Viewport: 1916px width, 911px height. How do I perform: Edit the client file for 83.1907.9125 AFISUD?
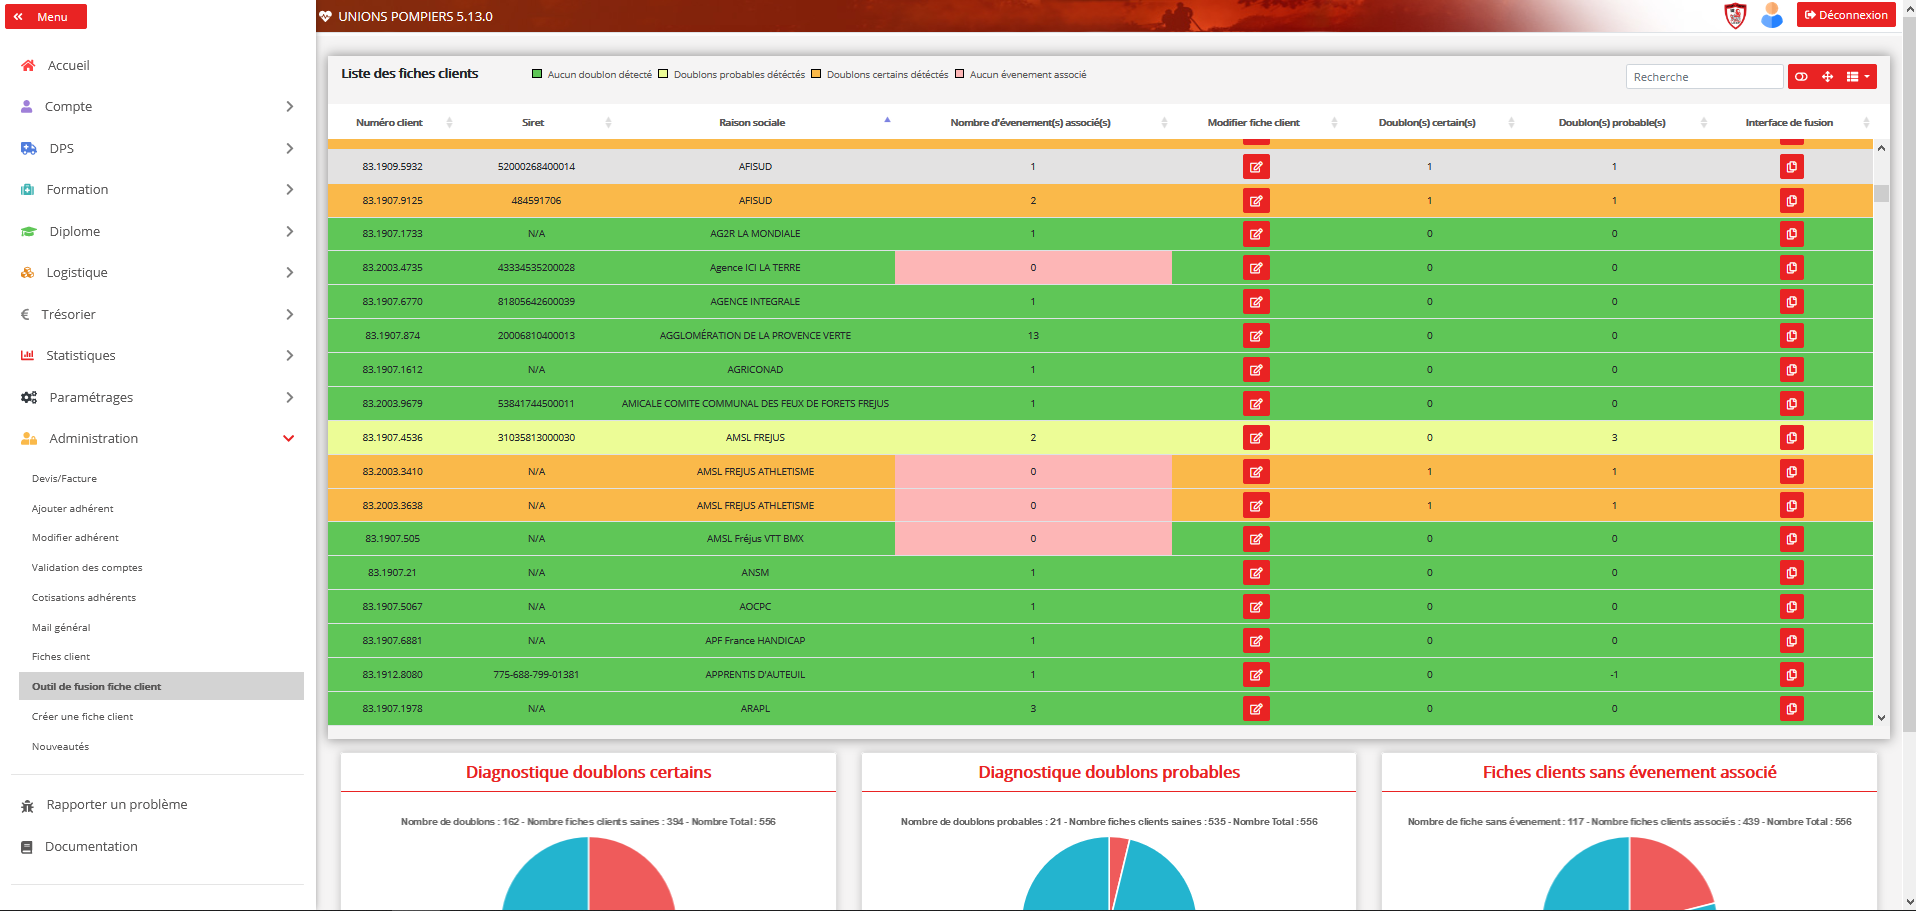[x=1256, y=201]
